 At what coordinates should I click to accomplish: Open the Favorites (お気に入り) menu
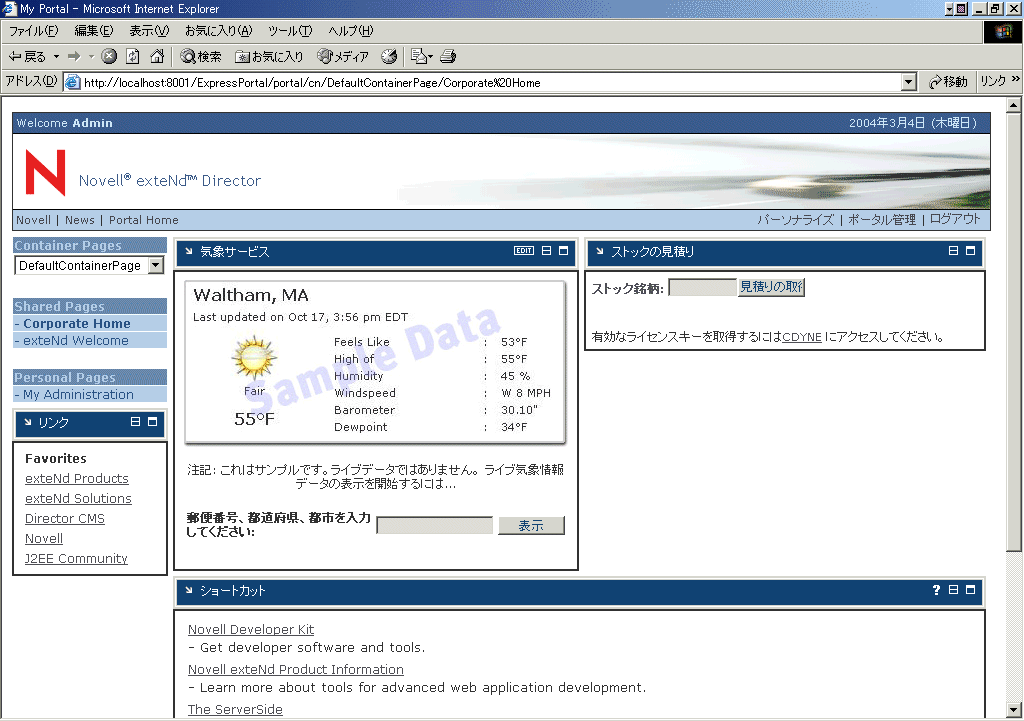click(218, 31)
